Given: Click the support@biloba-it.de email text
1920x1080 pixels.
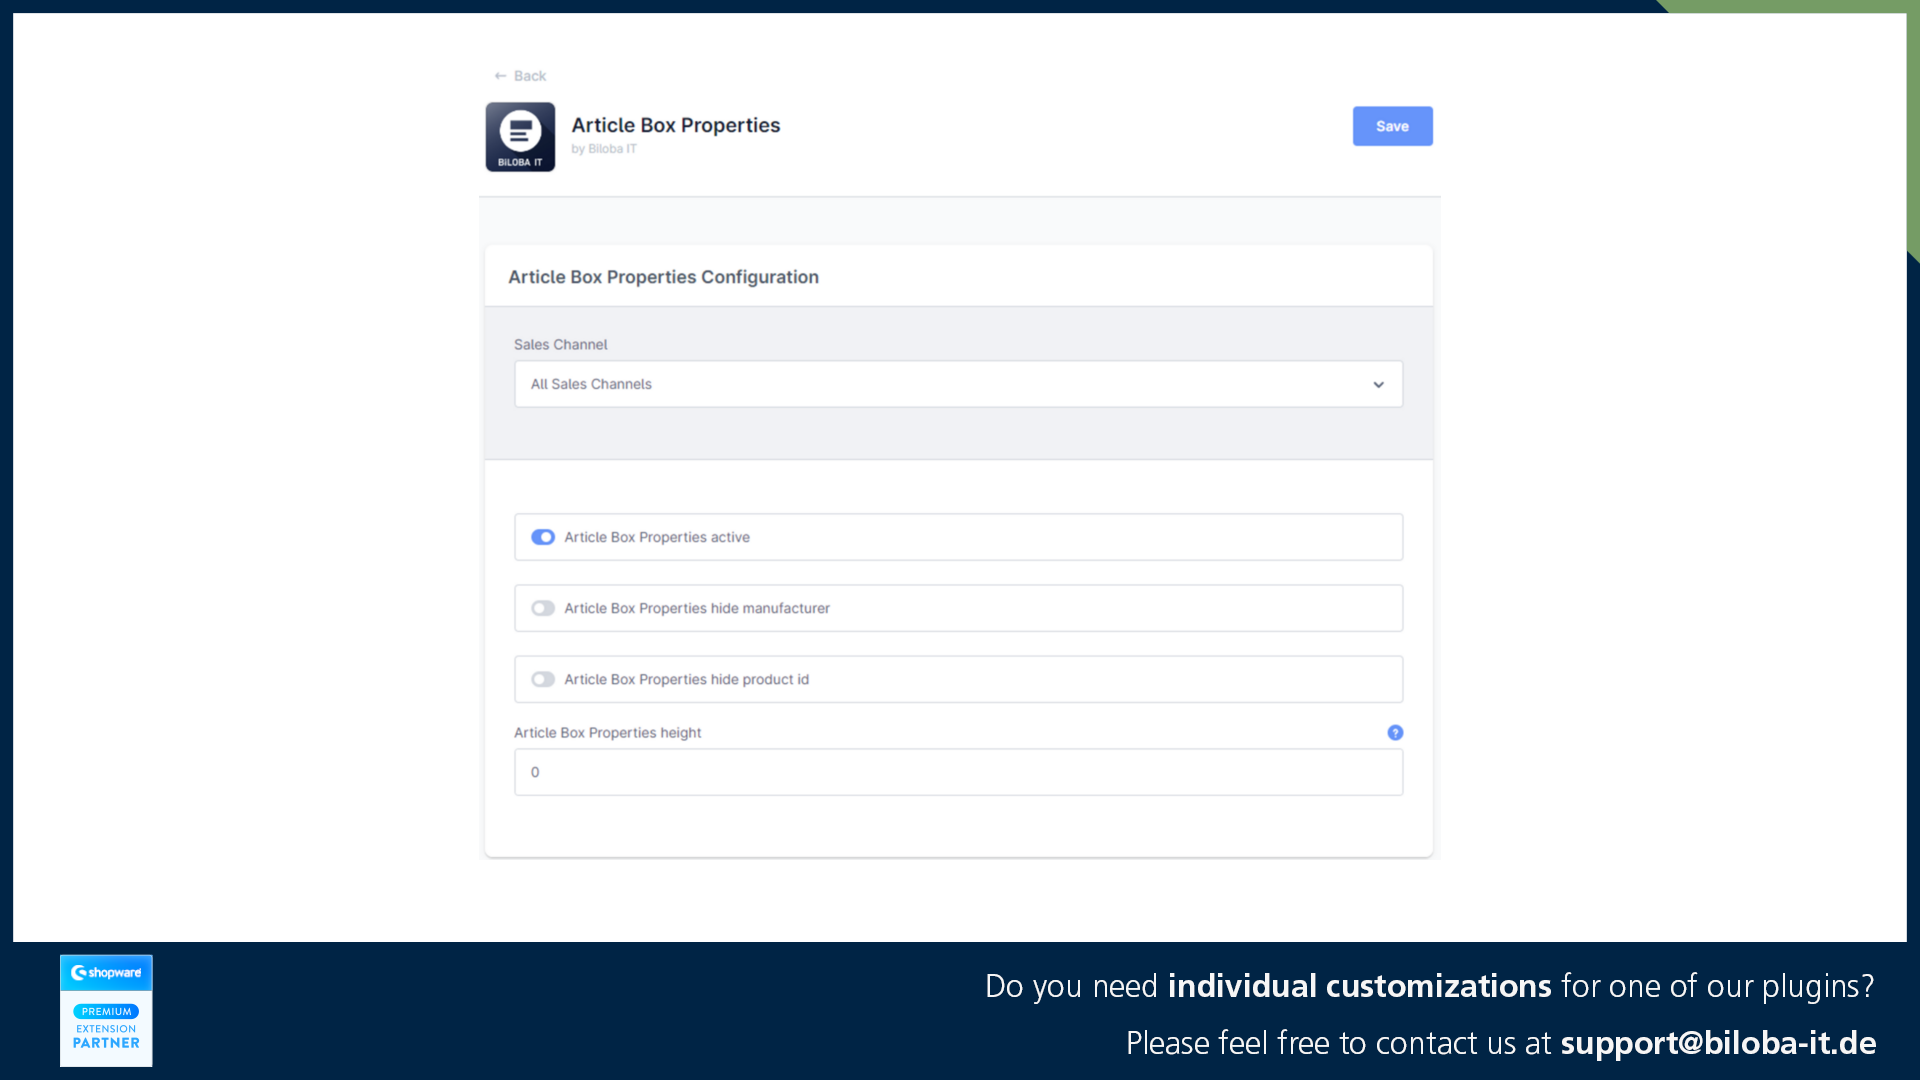Looking at the screenshot, I should coord(1718,1043).
